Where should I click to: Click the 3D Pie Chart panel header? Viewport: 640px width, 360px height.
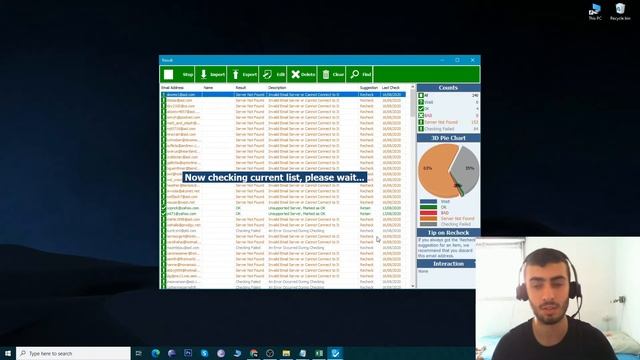[x=448, y=138]
